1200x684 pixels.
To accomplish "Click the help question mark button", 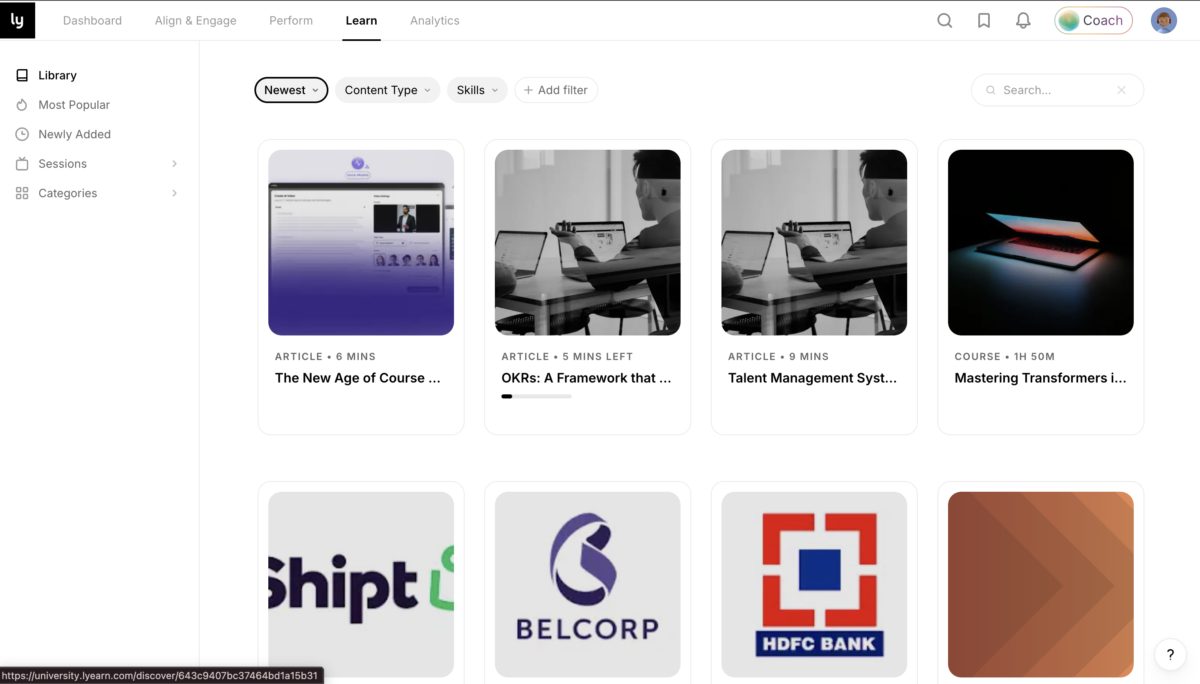I will point(1170,655).
